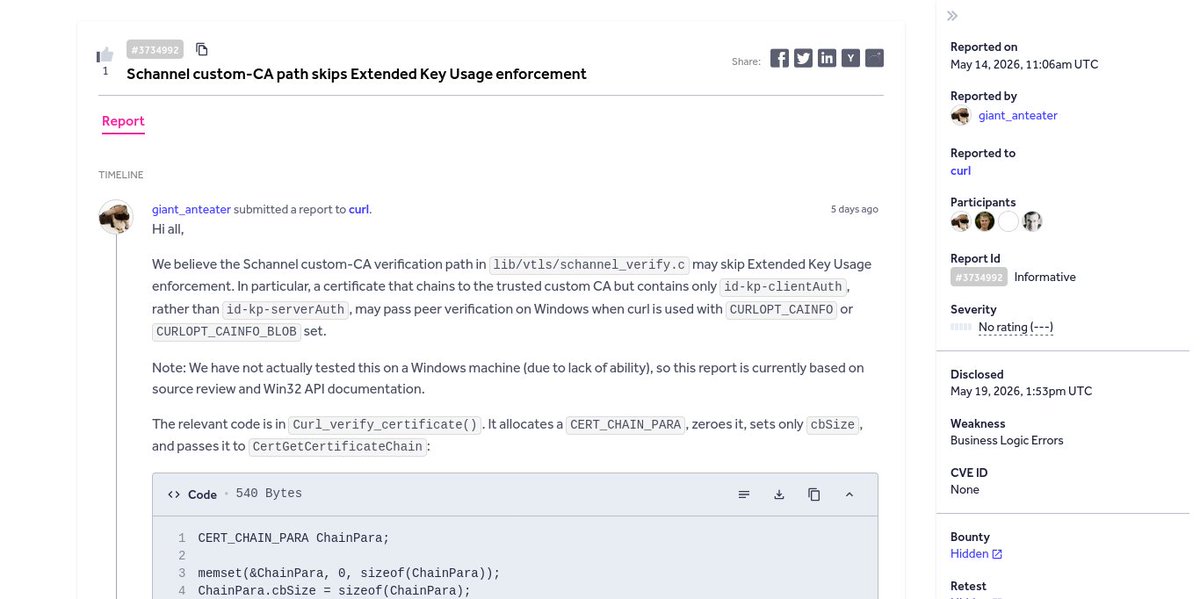The image size is (1200, 599).
Task: Click the TIMELINE heading
Action: point(121,175)
